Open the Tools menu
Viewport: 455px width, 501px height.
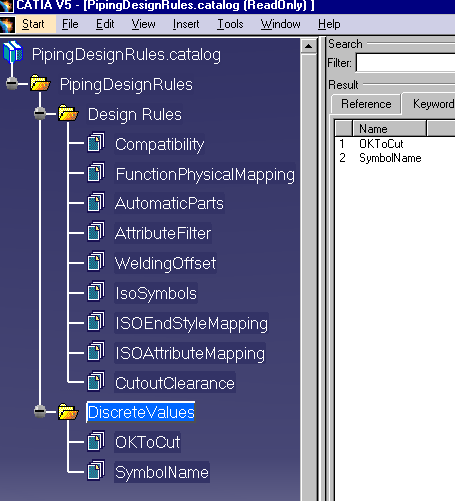point(230,24)
